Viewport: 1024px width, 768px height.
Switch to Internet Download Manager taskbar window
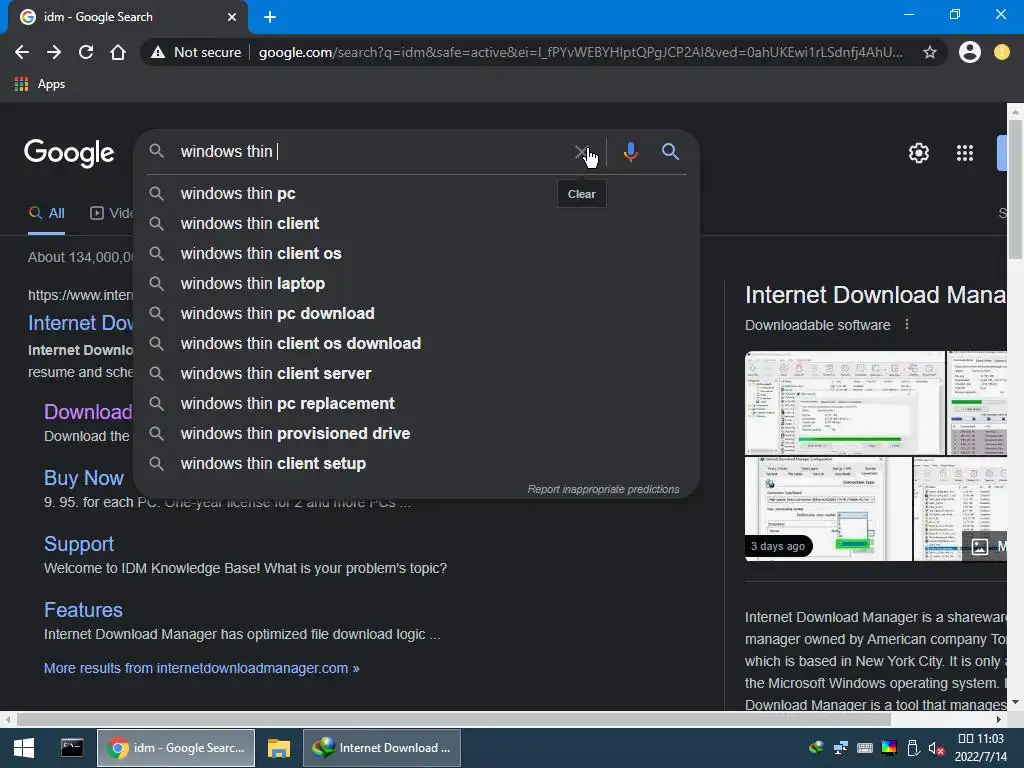coord(382,748)
